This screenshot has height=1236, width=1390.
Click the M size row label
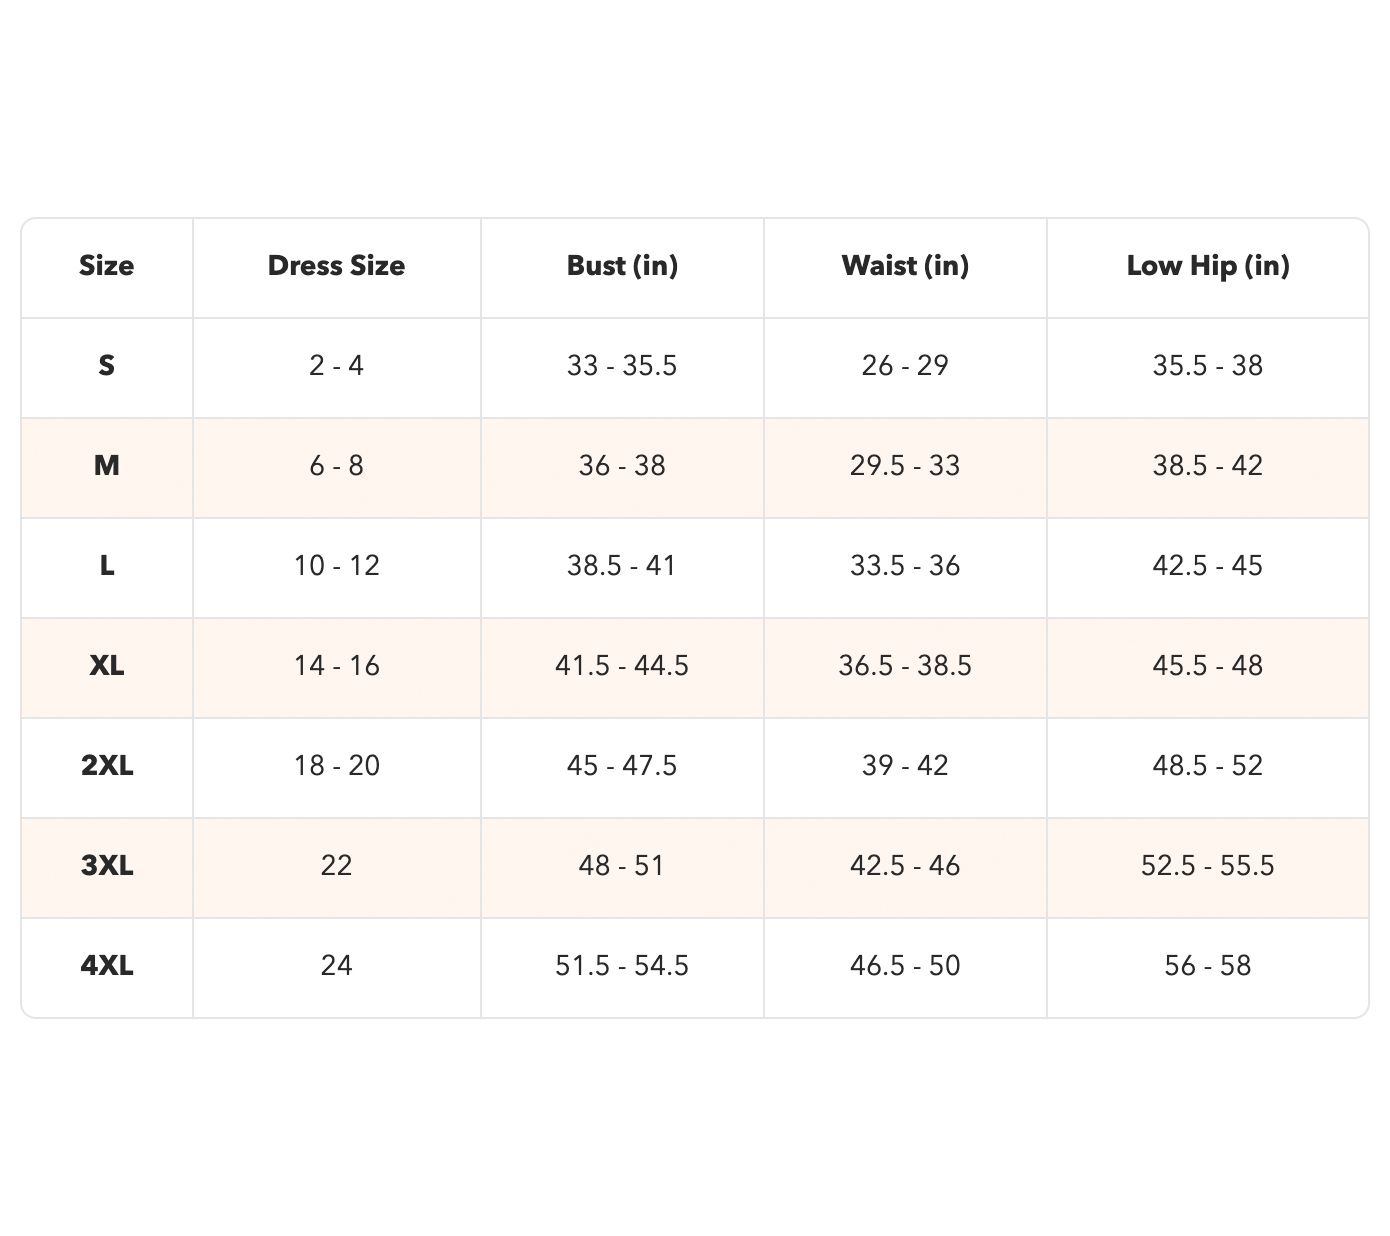(106, 466)
